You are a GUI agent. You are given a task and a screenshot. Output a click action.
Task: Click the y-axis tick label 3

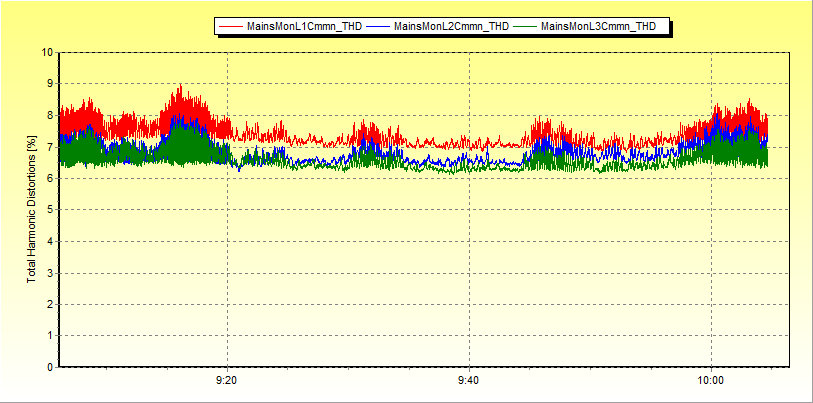pos(50,273)
